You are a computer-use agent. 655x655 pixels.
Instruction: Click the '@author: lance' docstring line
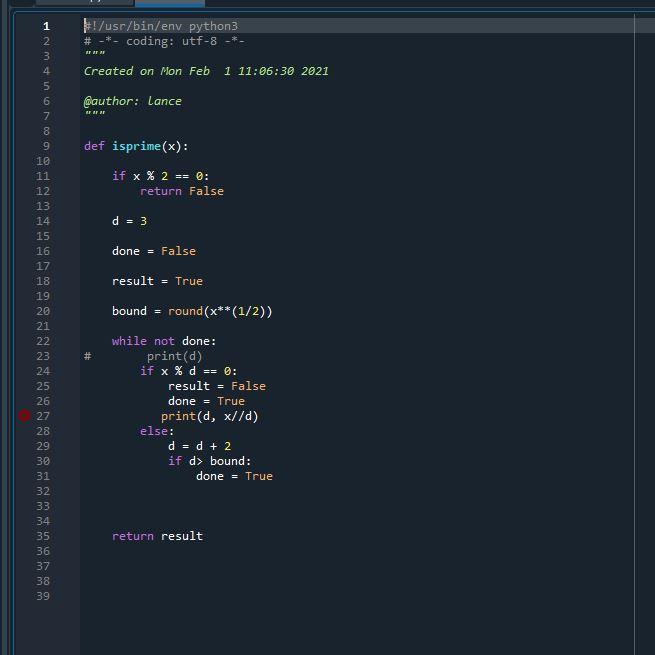132,101
